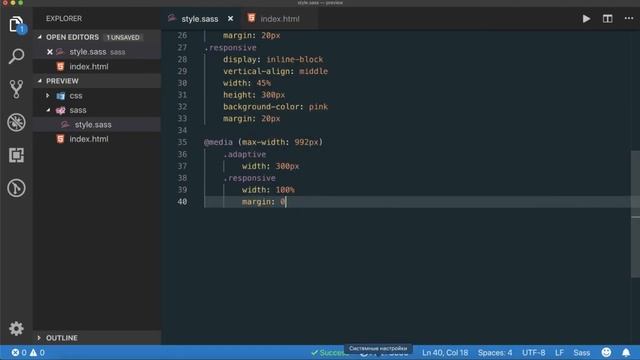Close the style.sass editor tab
Image resolution: width=640 pixels, height=360 pixels.
tap(231, 19)
